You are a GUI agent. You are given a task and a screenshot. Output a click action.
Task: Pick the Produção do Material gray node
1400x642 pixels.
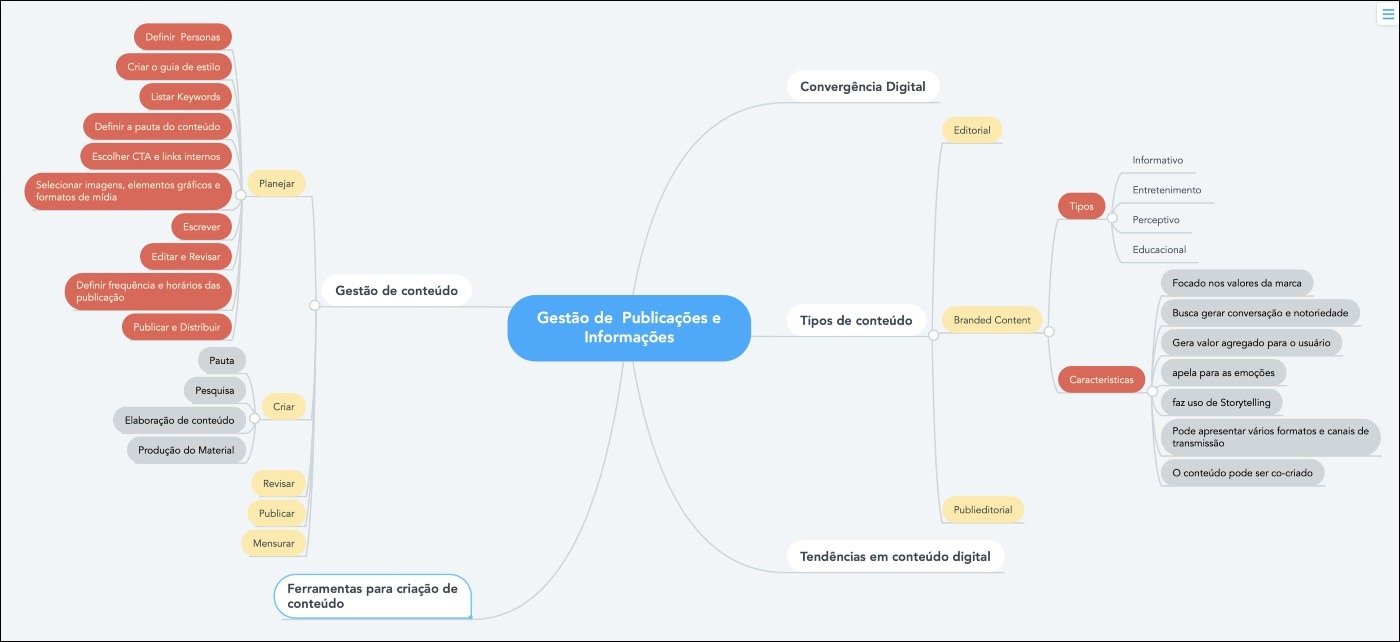click(x=186, y=450)
